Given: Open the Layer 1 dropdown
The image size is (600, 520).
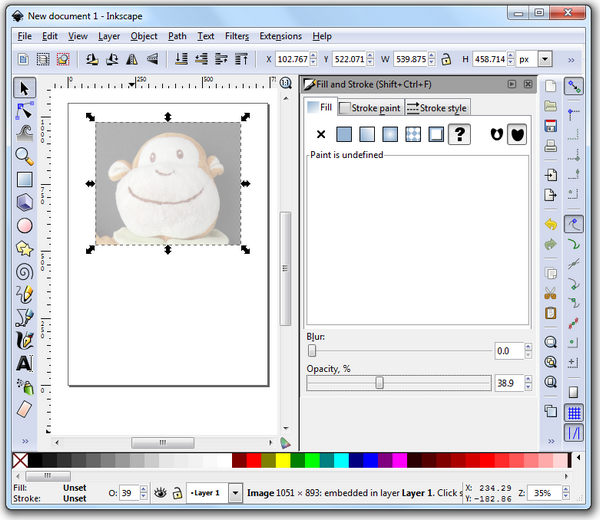Looking at the screenshot, I should tap(236, 493).
